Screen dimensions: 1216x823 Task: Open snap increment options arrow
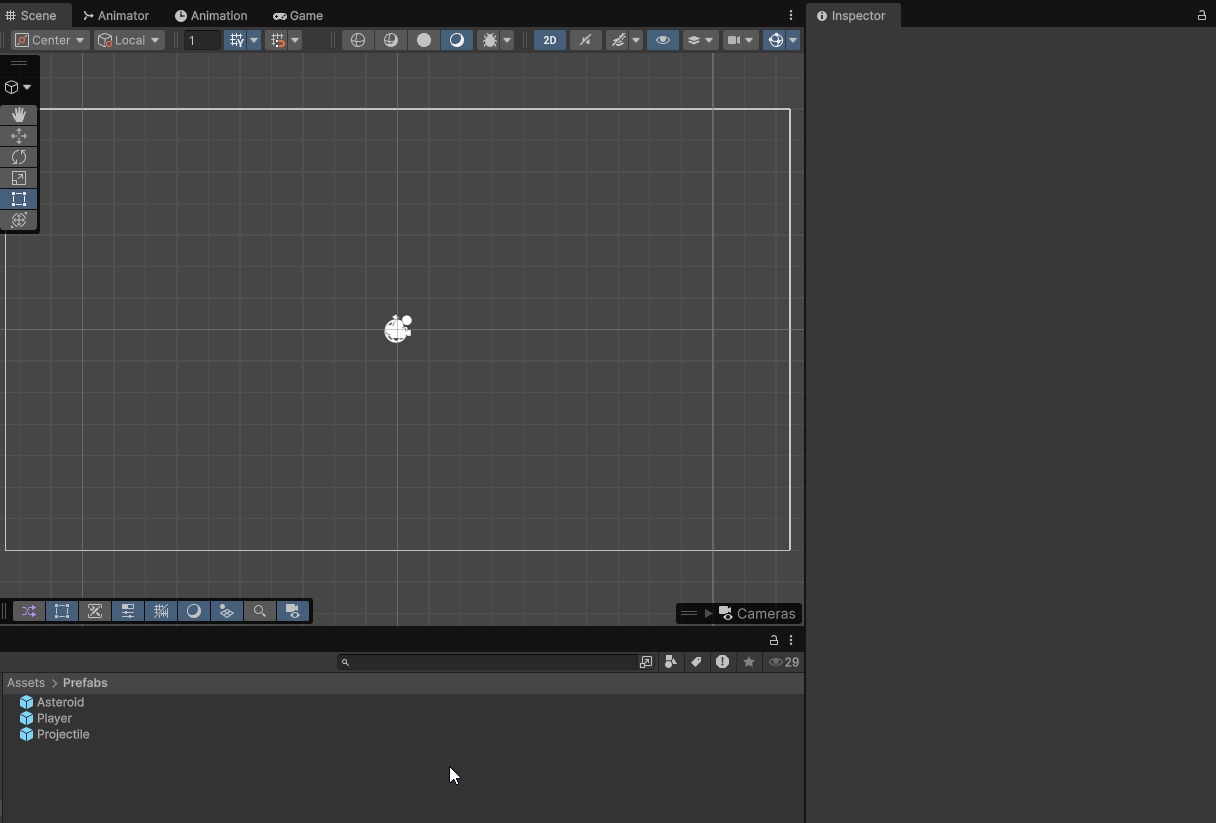tap(295, 40)
